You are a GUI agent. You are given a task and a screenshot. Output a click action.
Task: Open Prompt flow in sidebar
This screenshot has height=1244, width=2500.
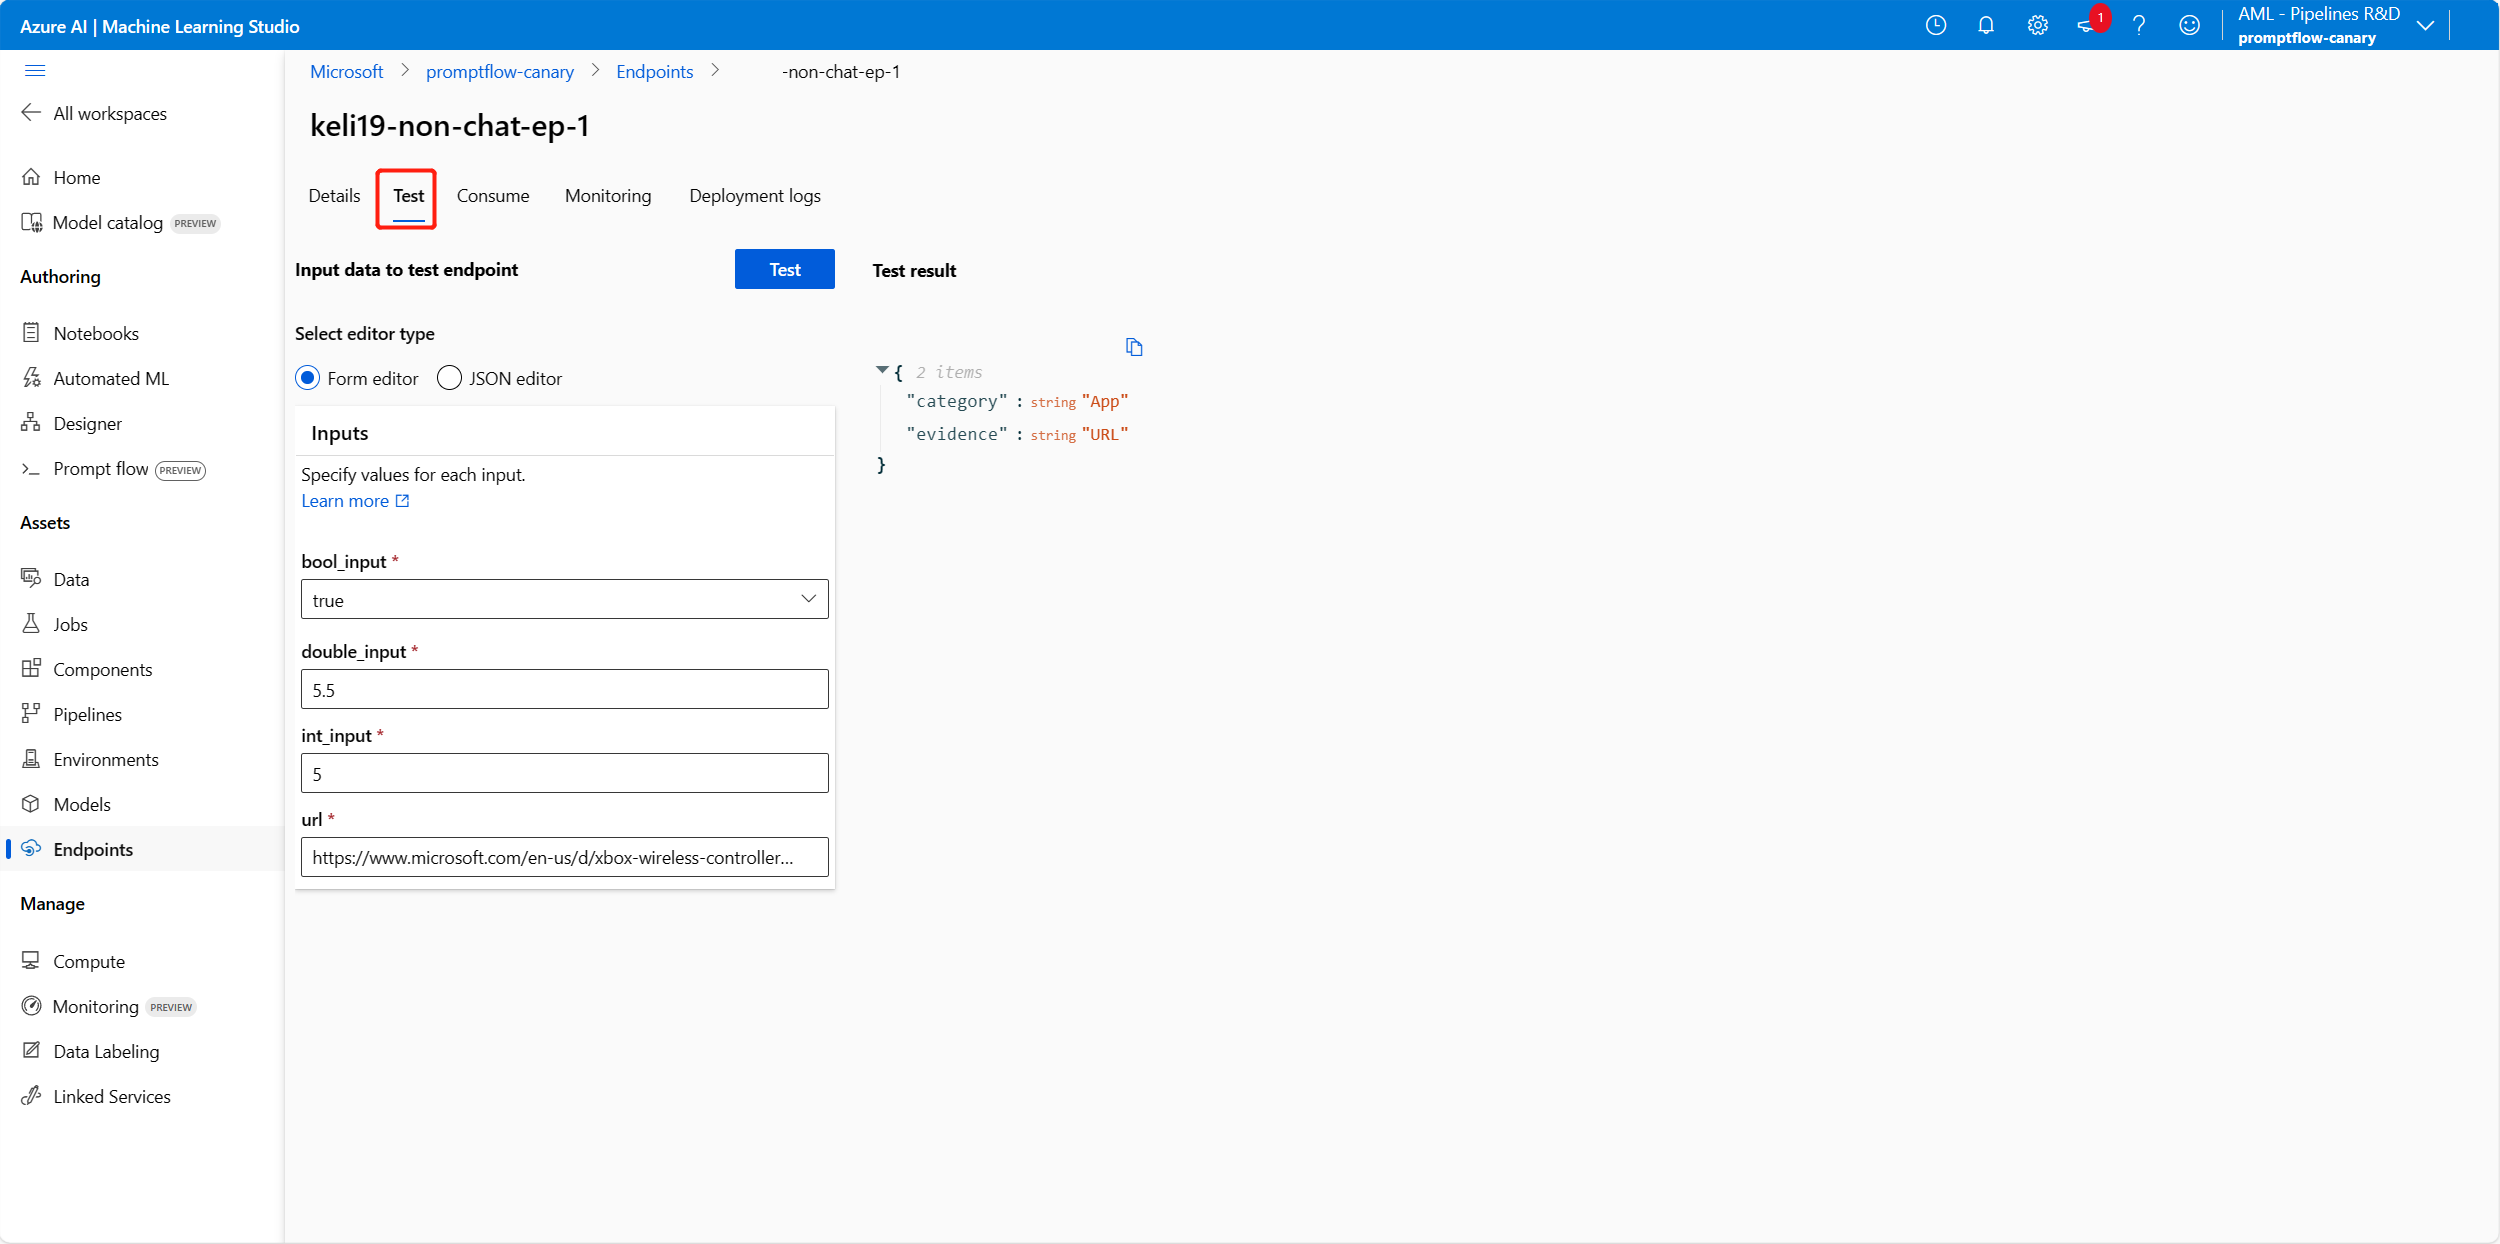point(100,469)
